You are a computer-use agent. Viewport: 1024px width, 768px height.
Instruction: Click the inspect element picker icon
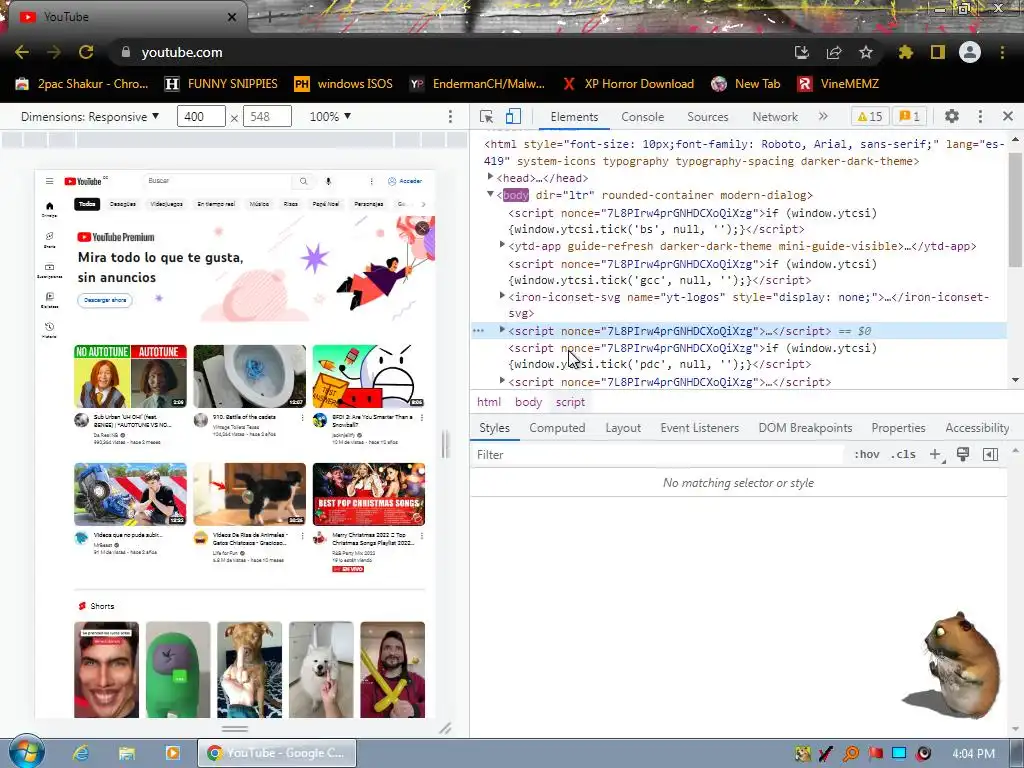coord(486,116)
